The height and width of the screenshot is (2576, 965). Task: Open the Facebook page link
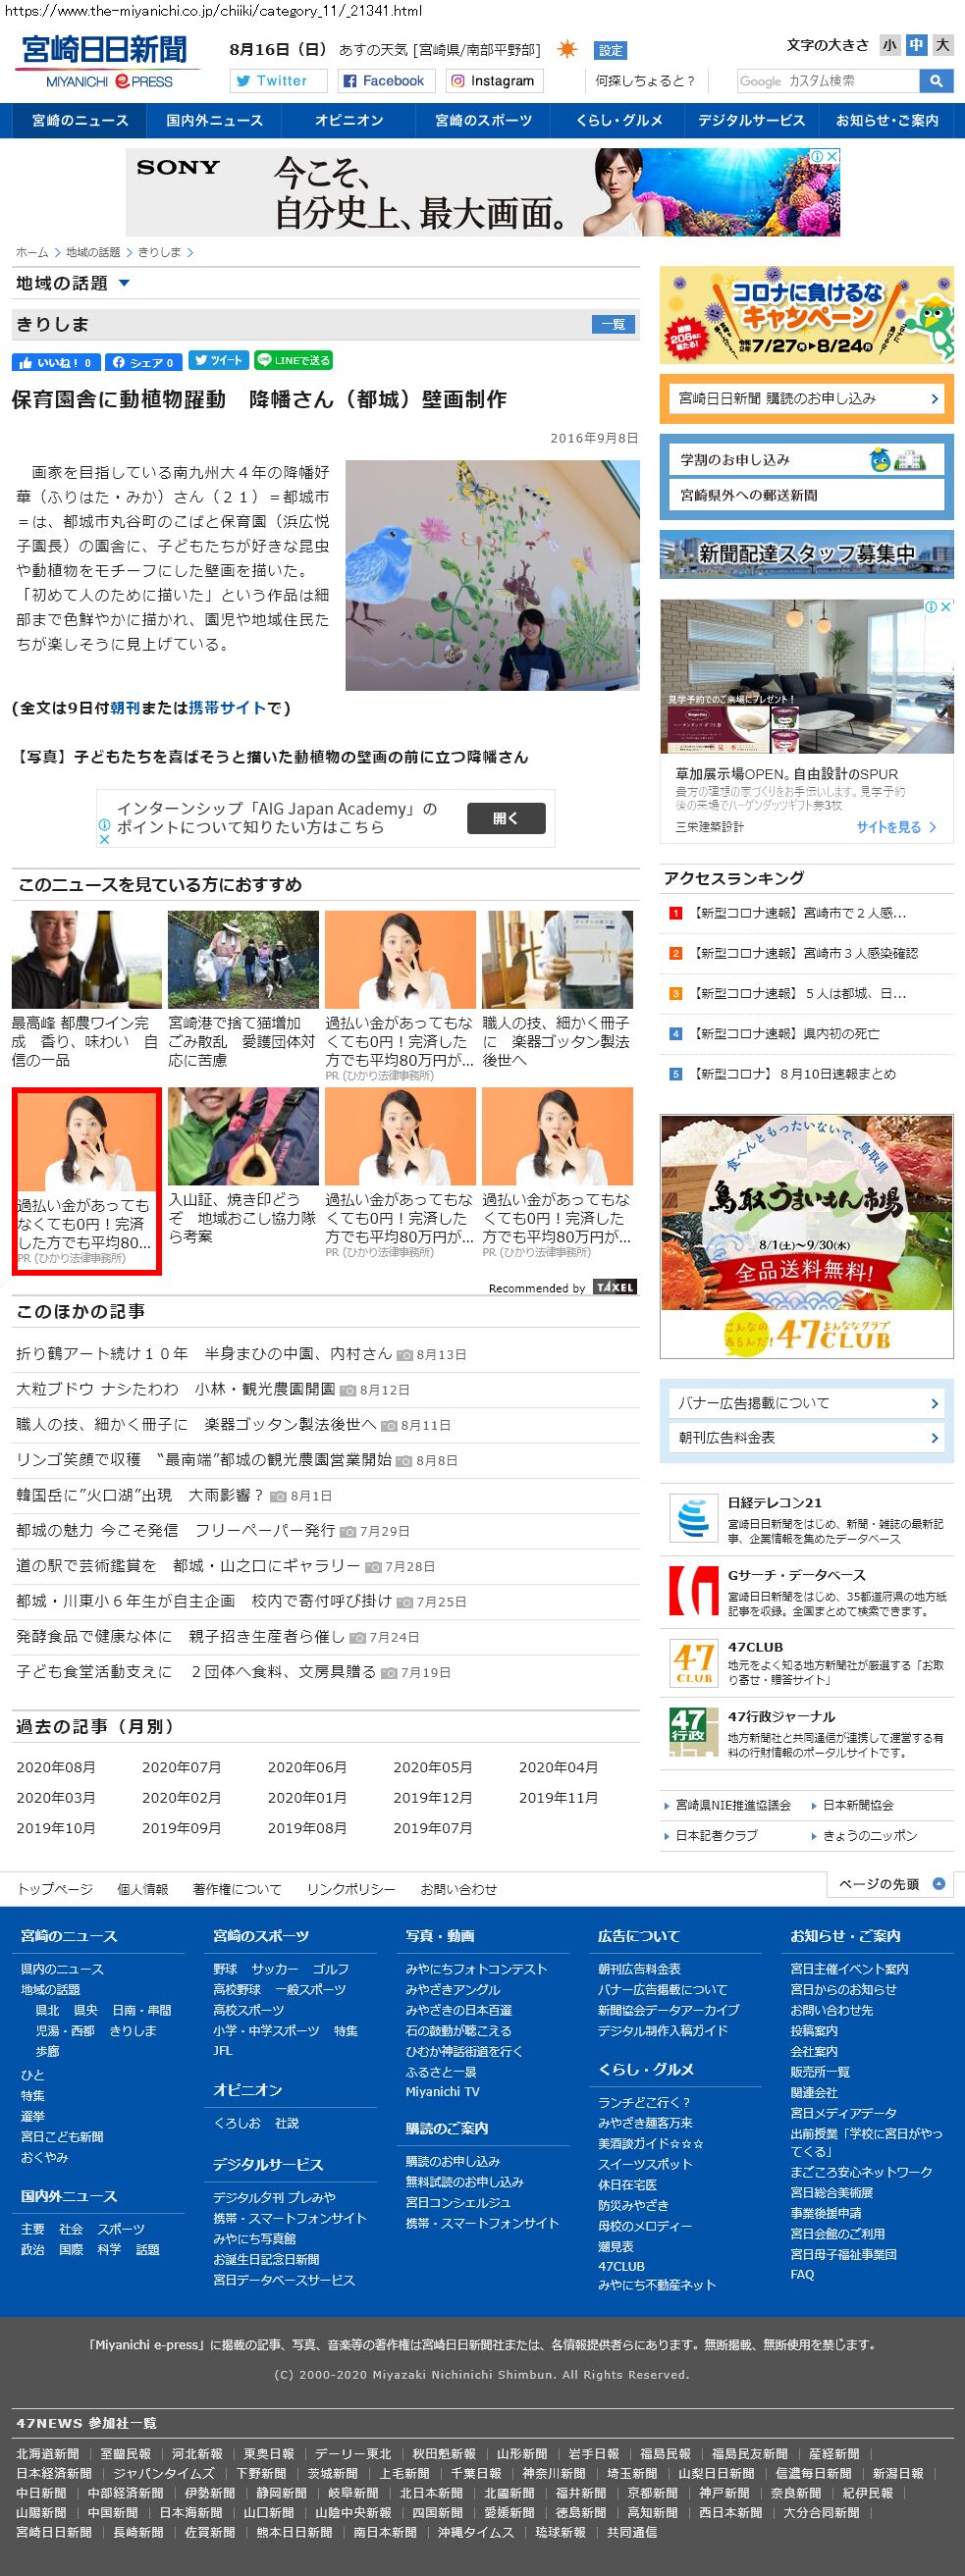click(x=384, y=81)
